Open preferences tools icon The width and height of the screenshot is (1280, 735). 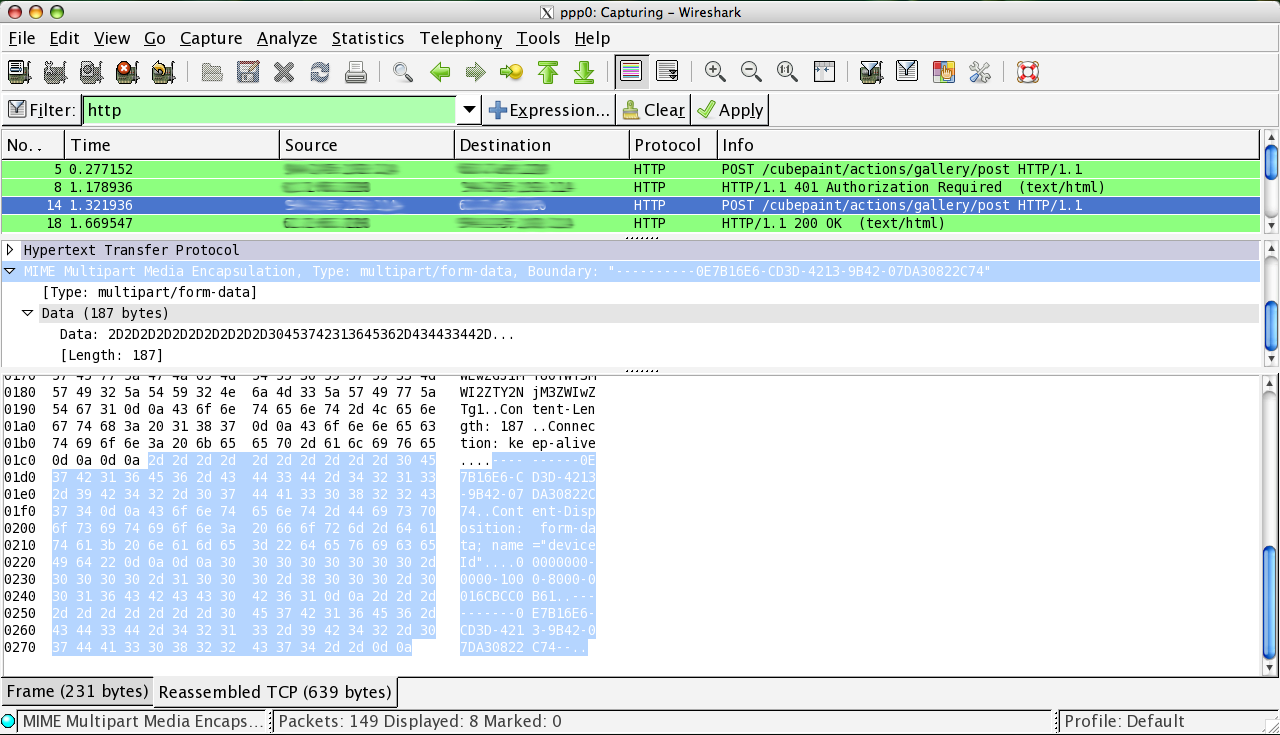click(979, 72)
